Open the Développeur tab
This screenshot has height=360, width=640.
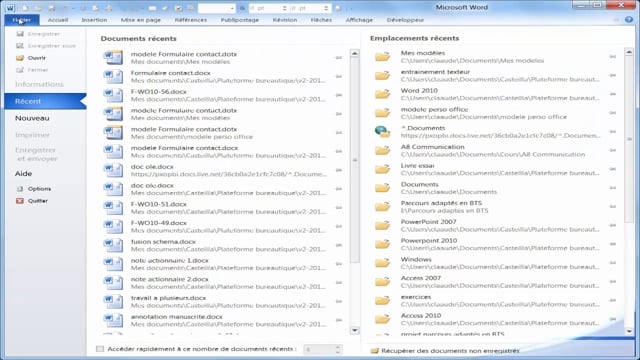(405, 20)
